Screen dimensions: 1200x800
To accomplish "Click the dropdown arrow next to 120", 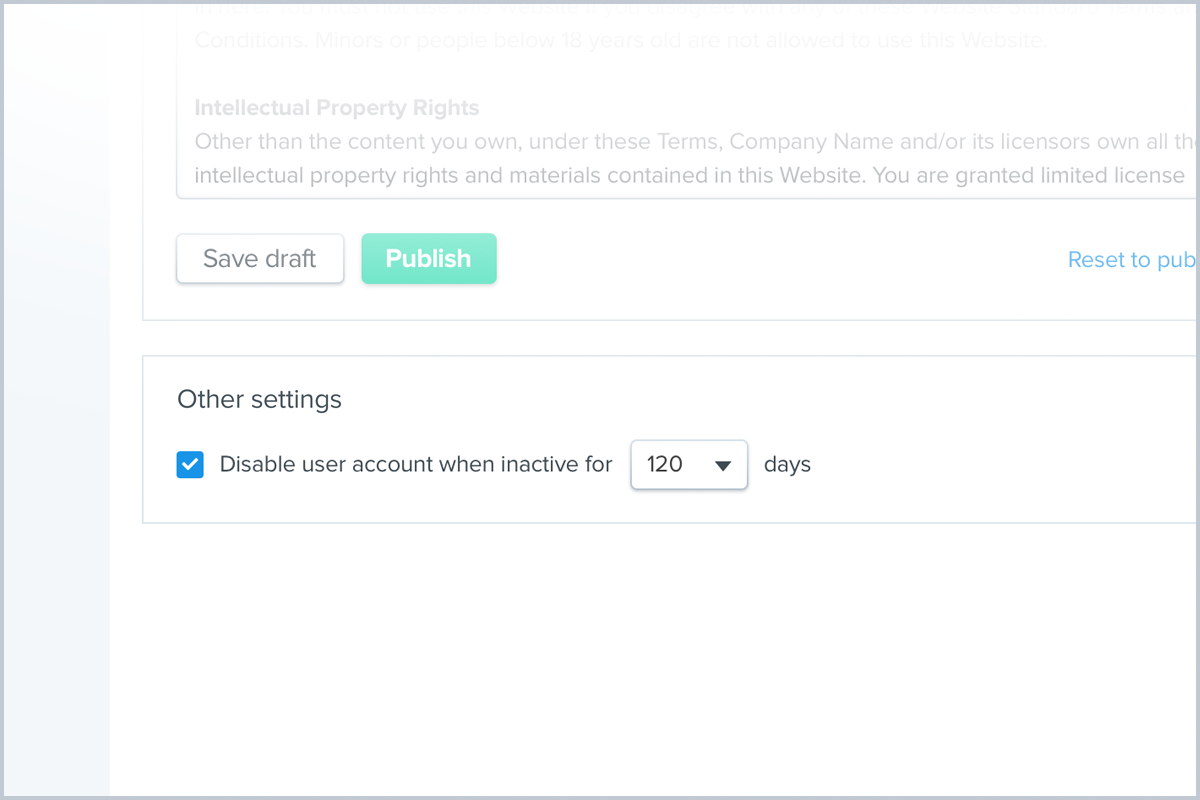I will coord(724,466).
